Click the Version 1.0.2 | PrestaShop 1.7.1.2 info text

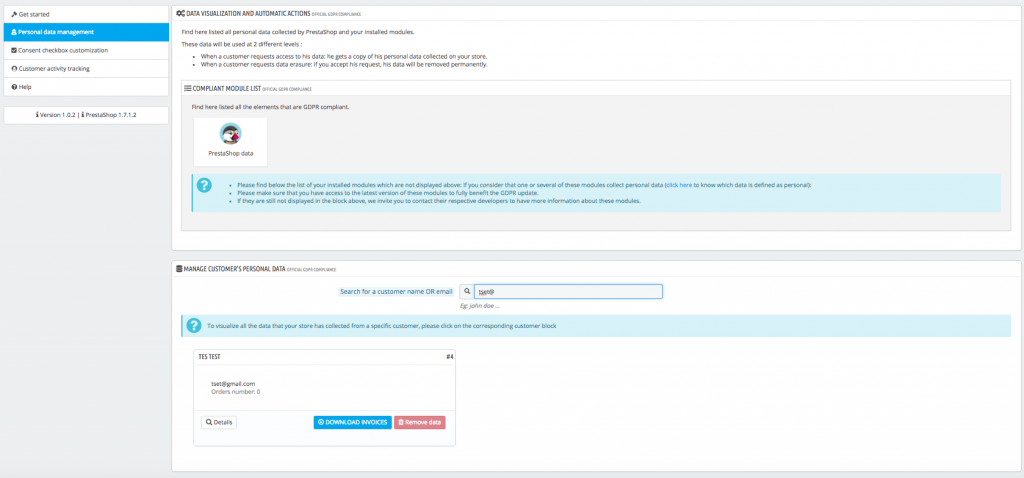point(86,115)
